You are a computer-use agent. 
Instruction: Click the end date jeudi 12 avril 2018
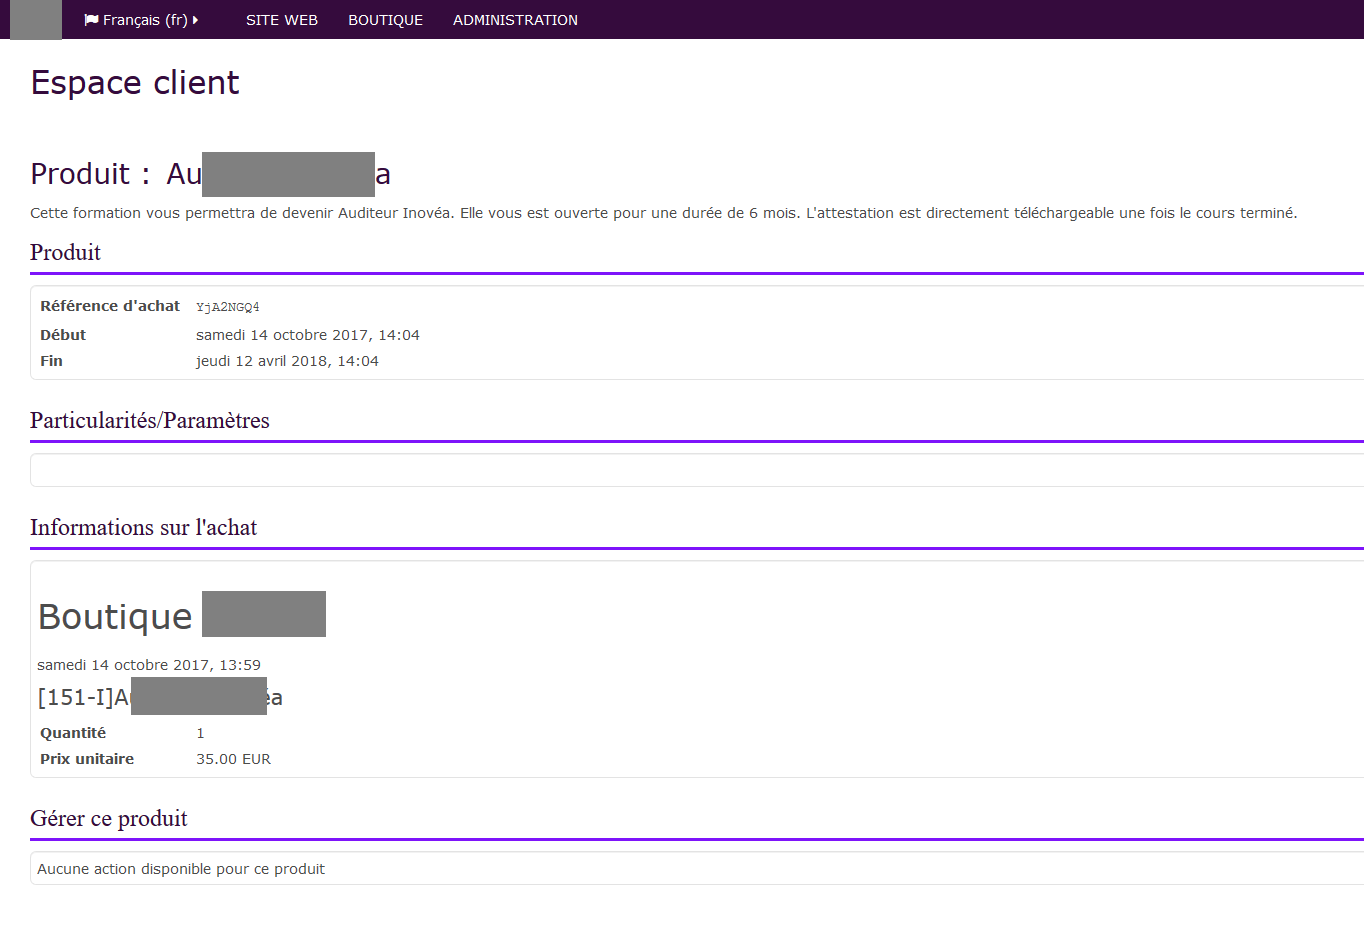pyautogui.click(x=287, y=361)
